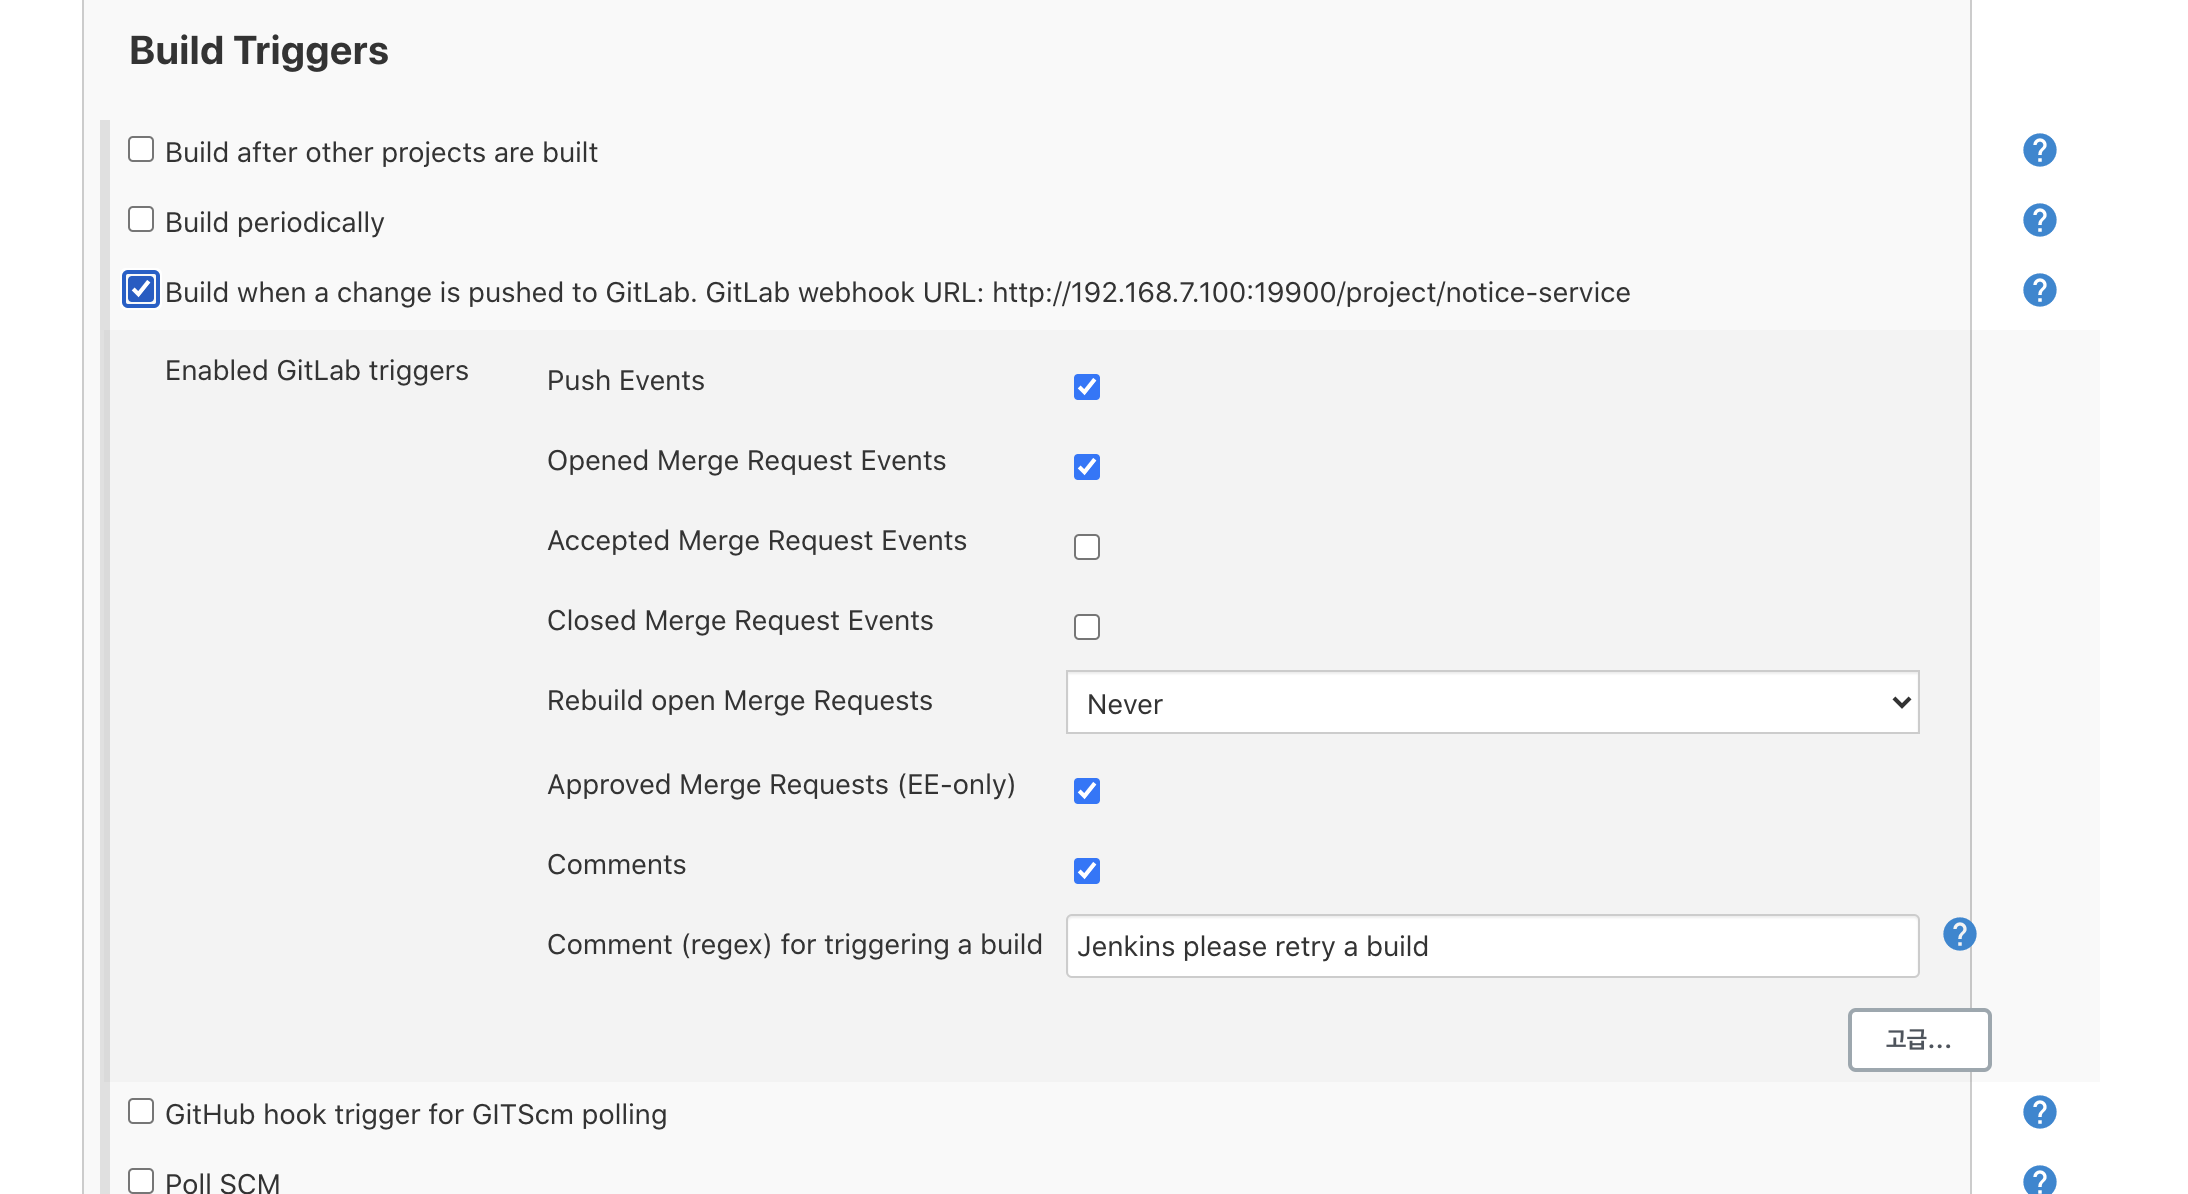Click the comment regex input field
This screenshot has width=2188, height=1194.
(1492, 946)
